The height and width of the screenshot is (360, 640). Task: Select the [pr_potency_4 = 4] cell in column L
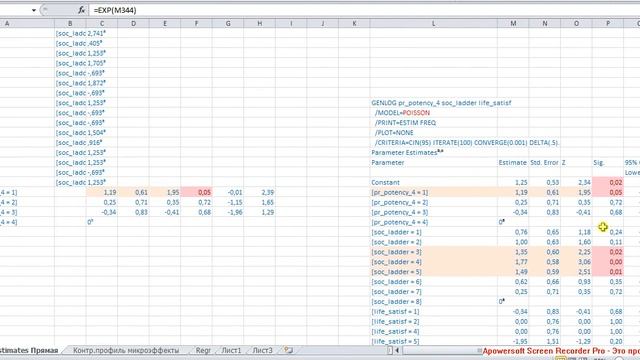click(433, 222)
